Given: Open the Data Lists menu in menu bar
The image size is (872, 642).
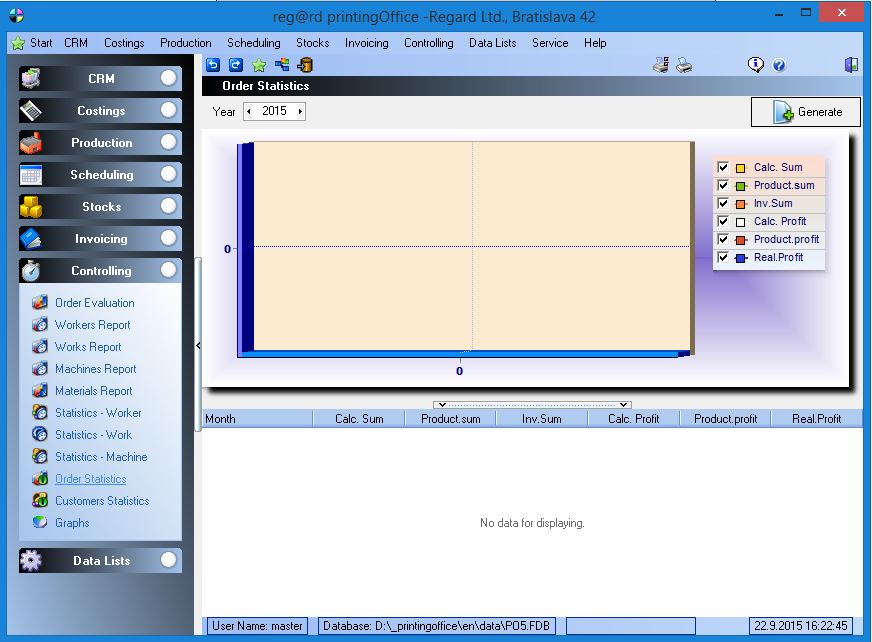Looking at the screenshot, I should (x=492, y=43).
